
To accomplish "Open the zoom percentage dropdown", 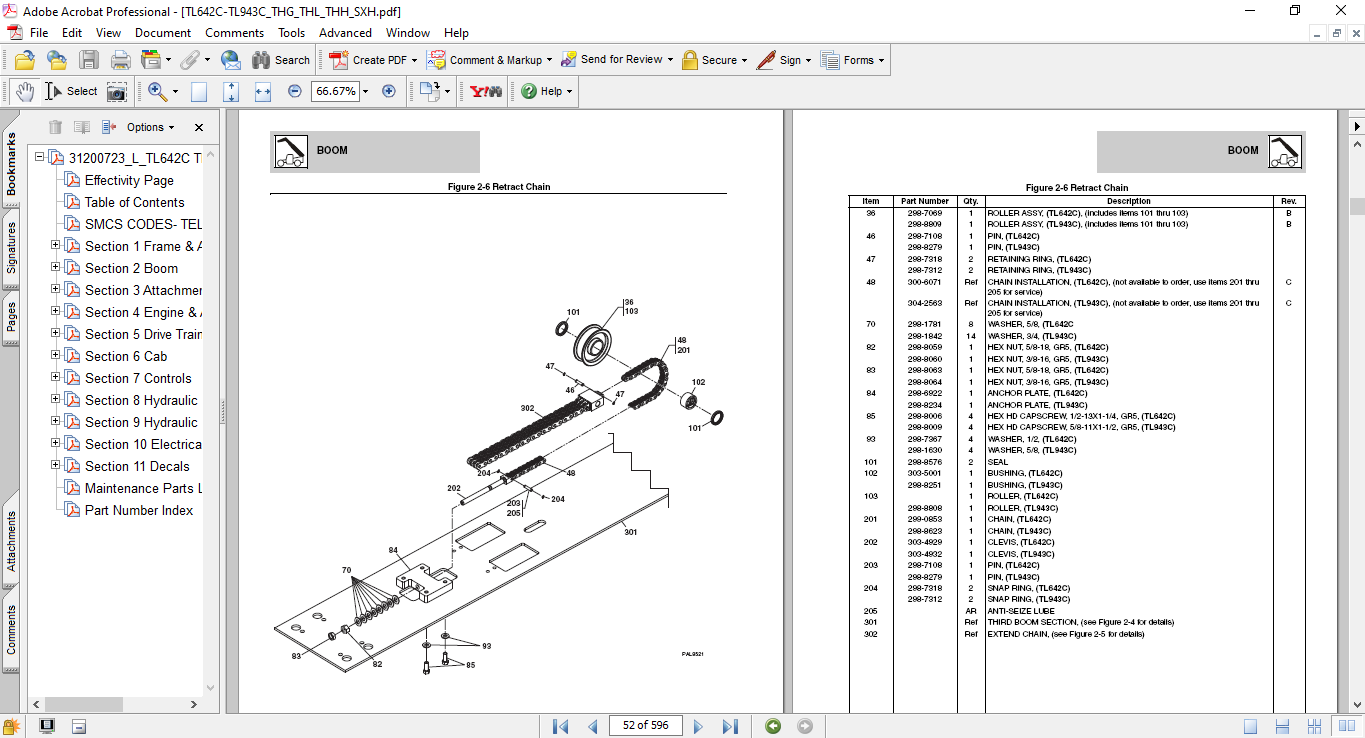I will tap(365, 91).
